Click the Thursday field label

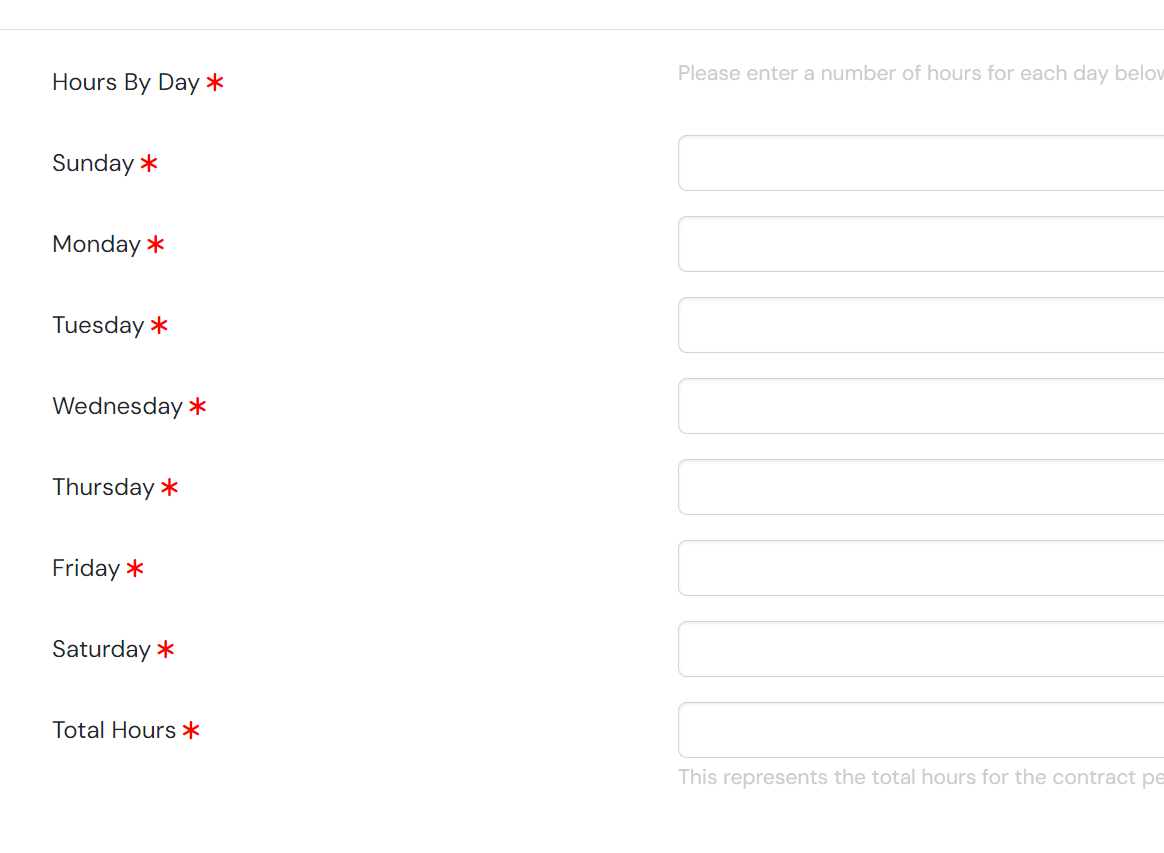[103, 487]
